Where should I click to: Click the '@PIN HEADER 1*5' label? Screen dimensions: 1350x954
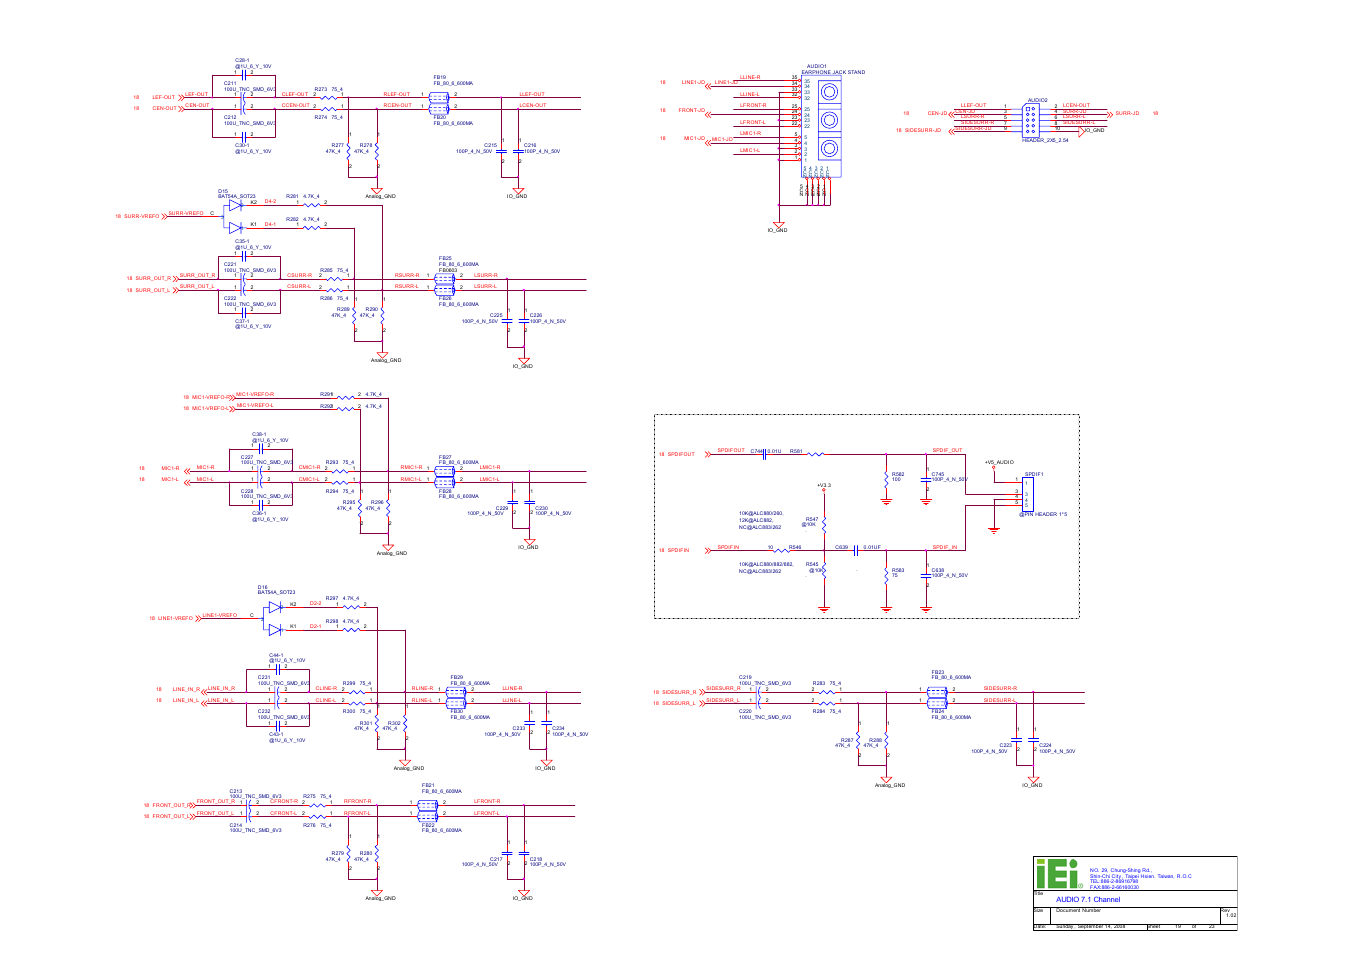(1043, 514)
